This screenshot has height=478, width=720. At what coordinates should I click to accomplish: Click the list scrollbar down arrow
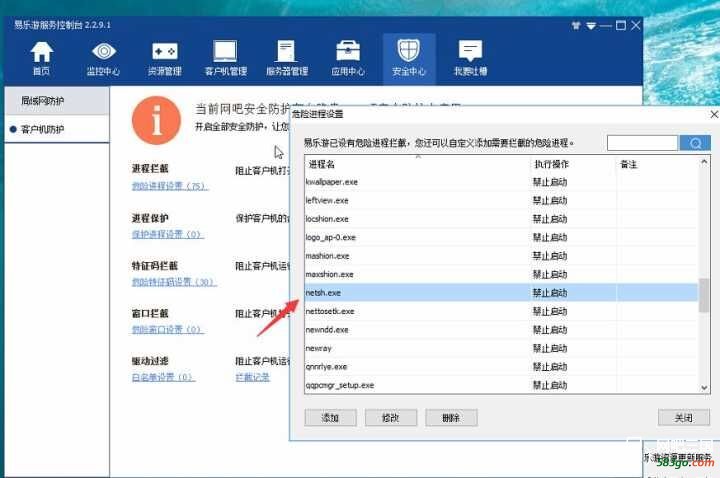(x=704, y=388)
